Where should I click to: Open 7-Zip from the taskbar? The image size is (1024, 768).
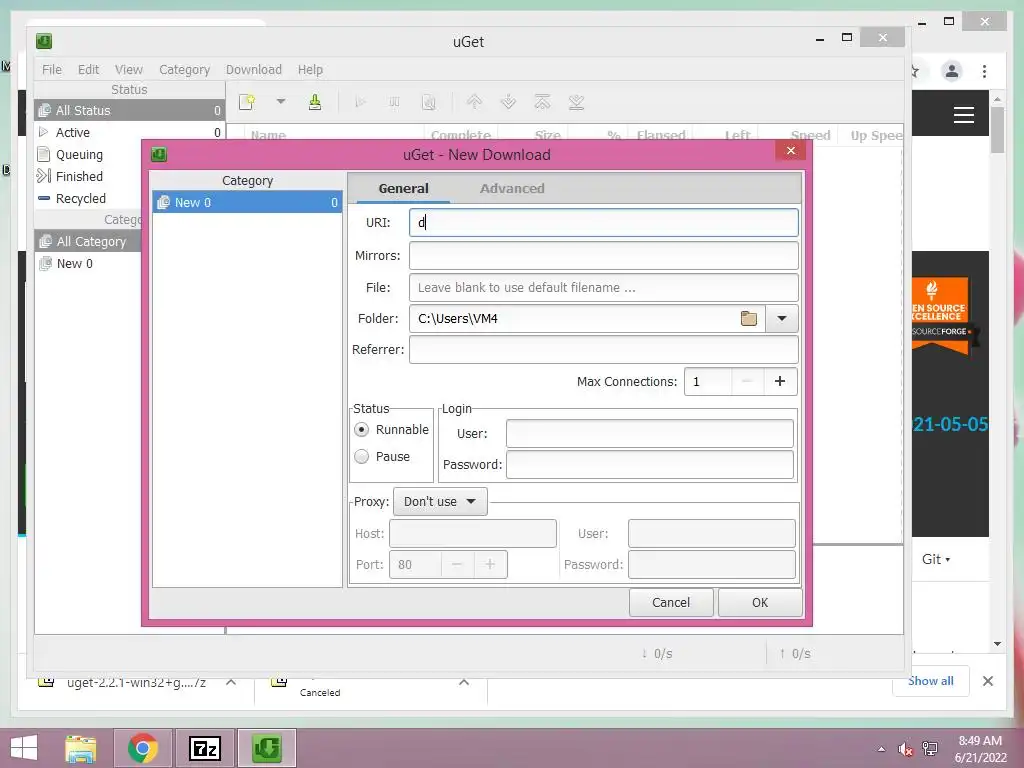pyautogui.click(x=204, y=748)
